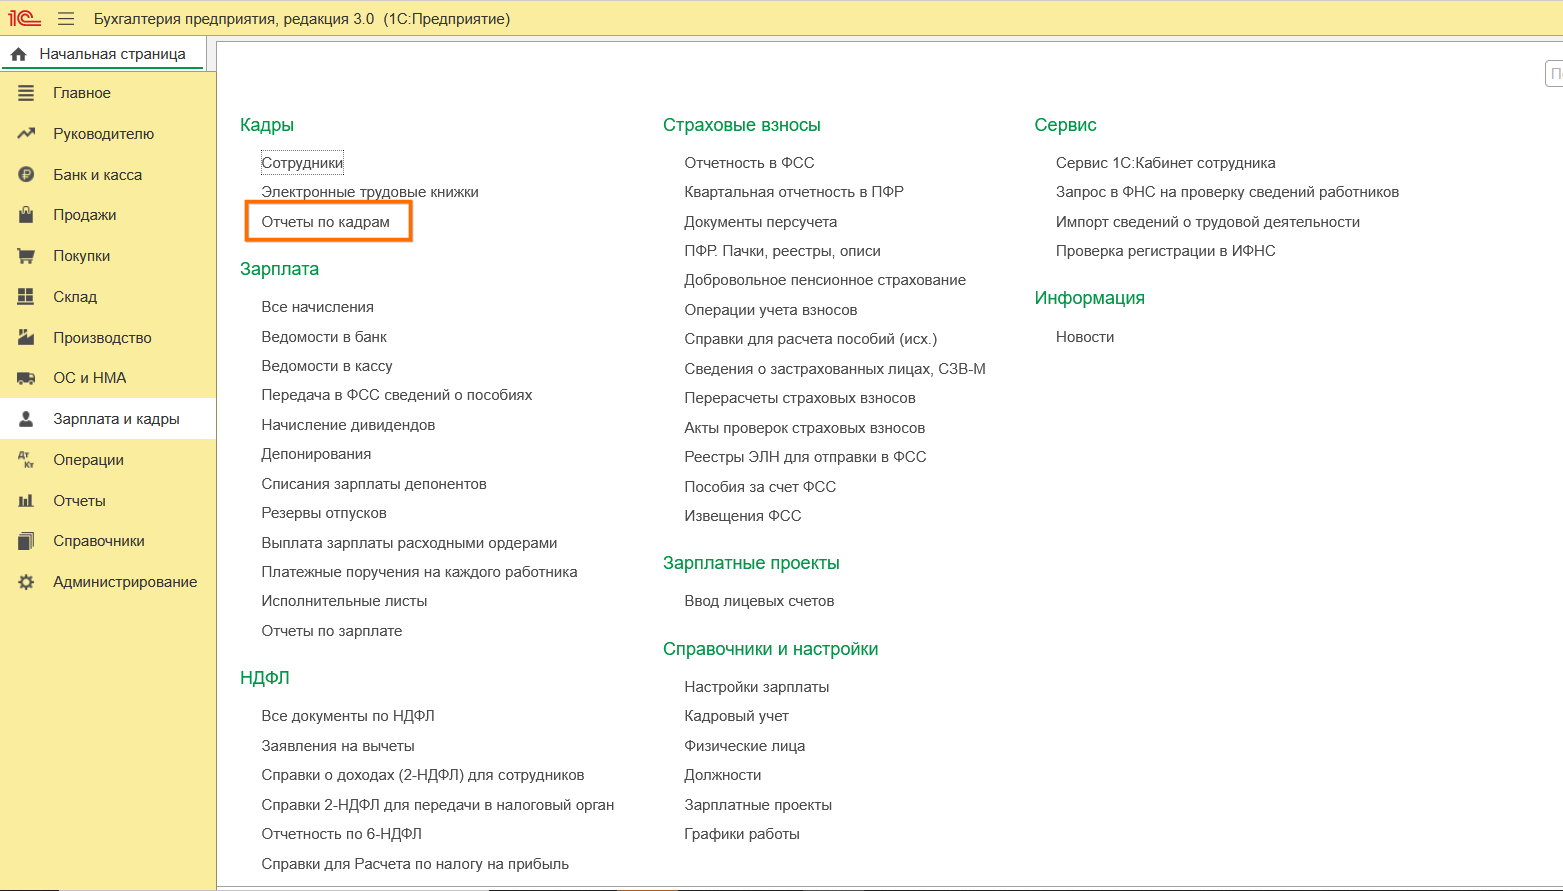Viewport: 1563px width, 891px height.
Task: Open the Банк и касса section
Action: click(x=97, y=174)
